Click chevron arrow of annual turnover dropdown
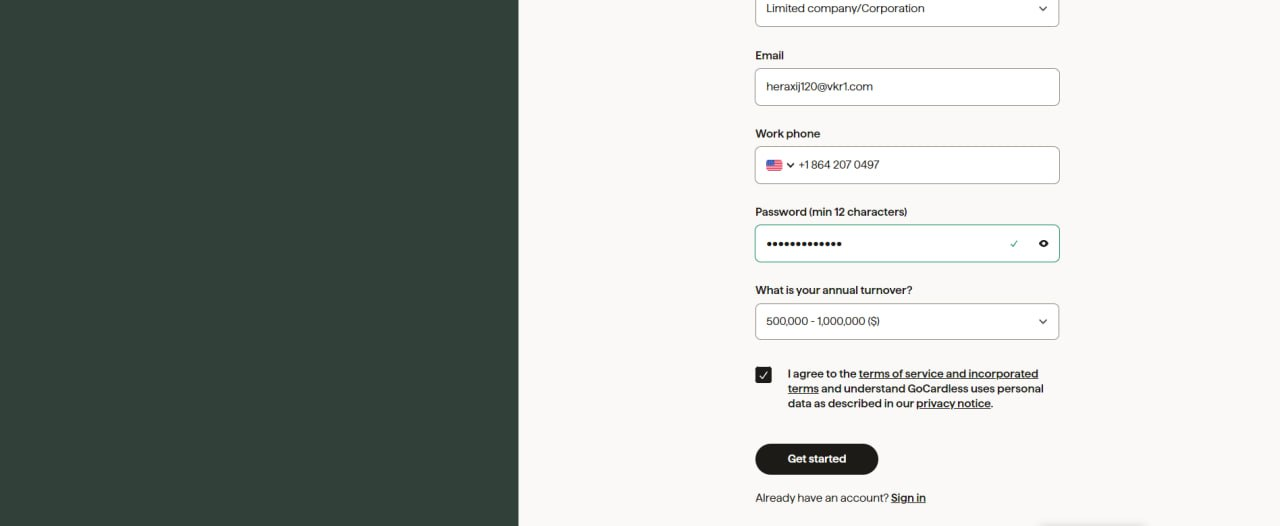1280x526 pixels. [x=1043, y=322]
